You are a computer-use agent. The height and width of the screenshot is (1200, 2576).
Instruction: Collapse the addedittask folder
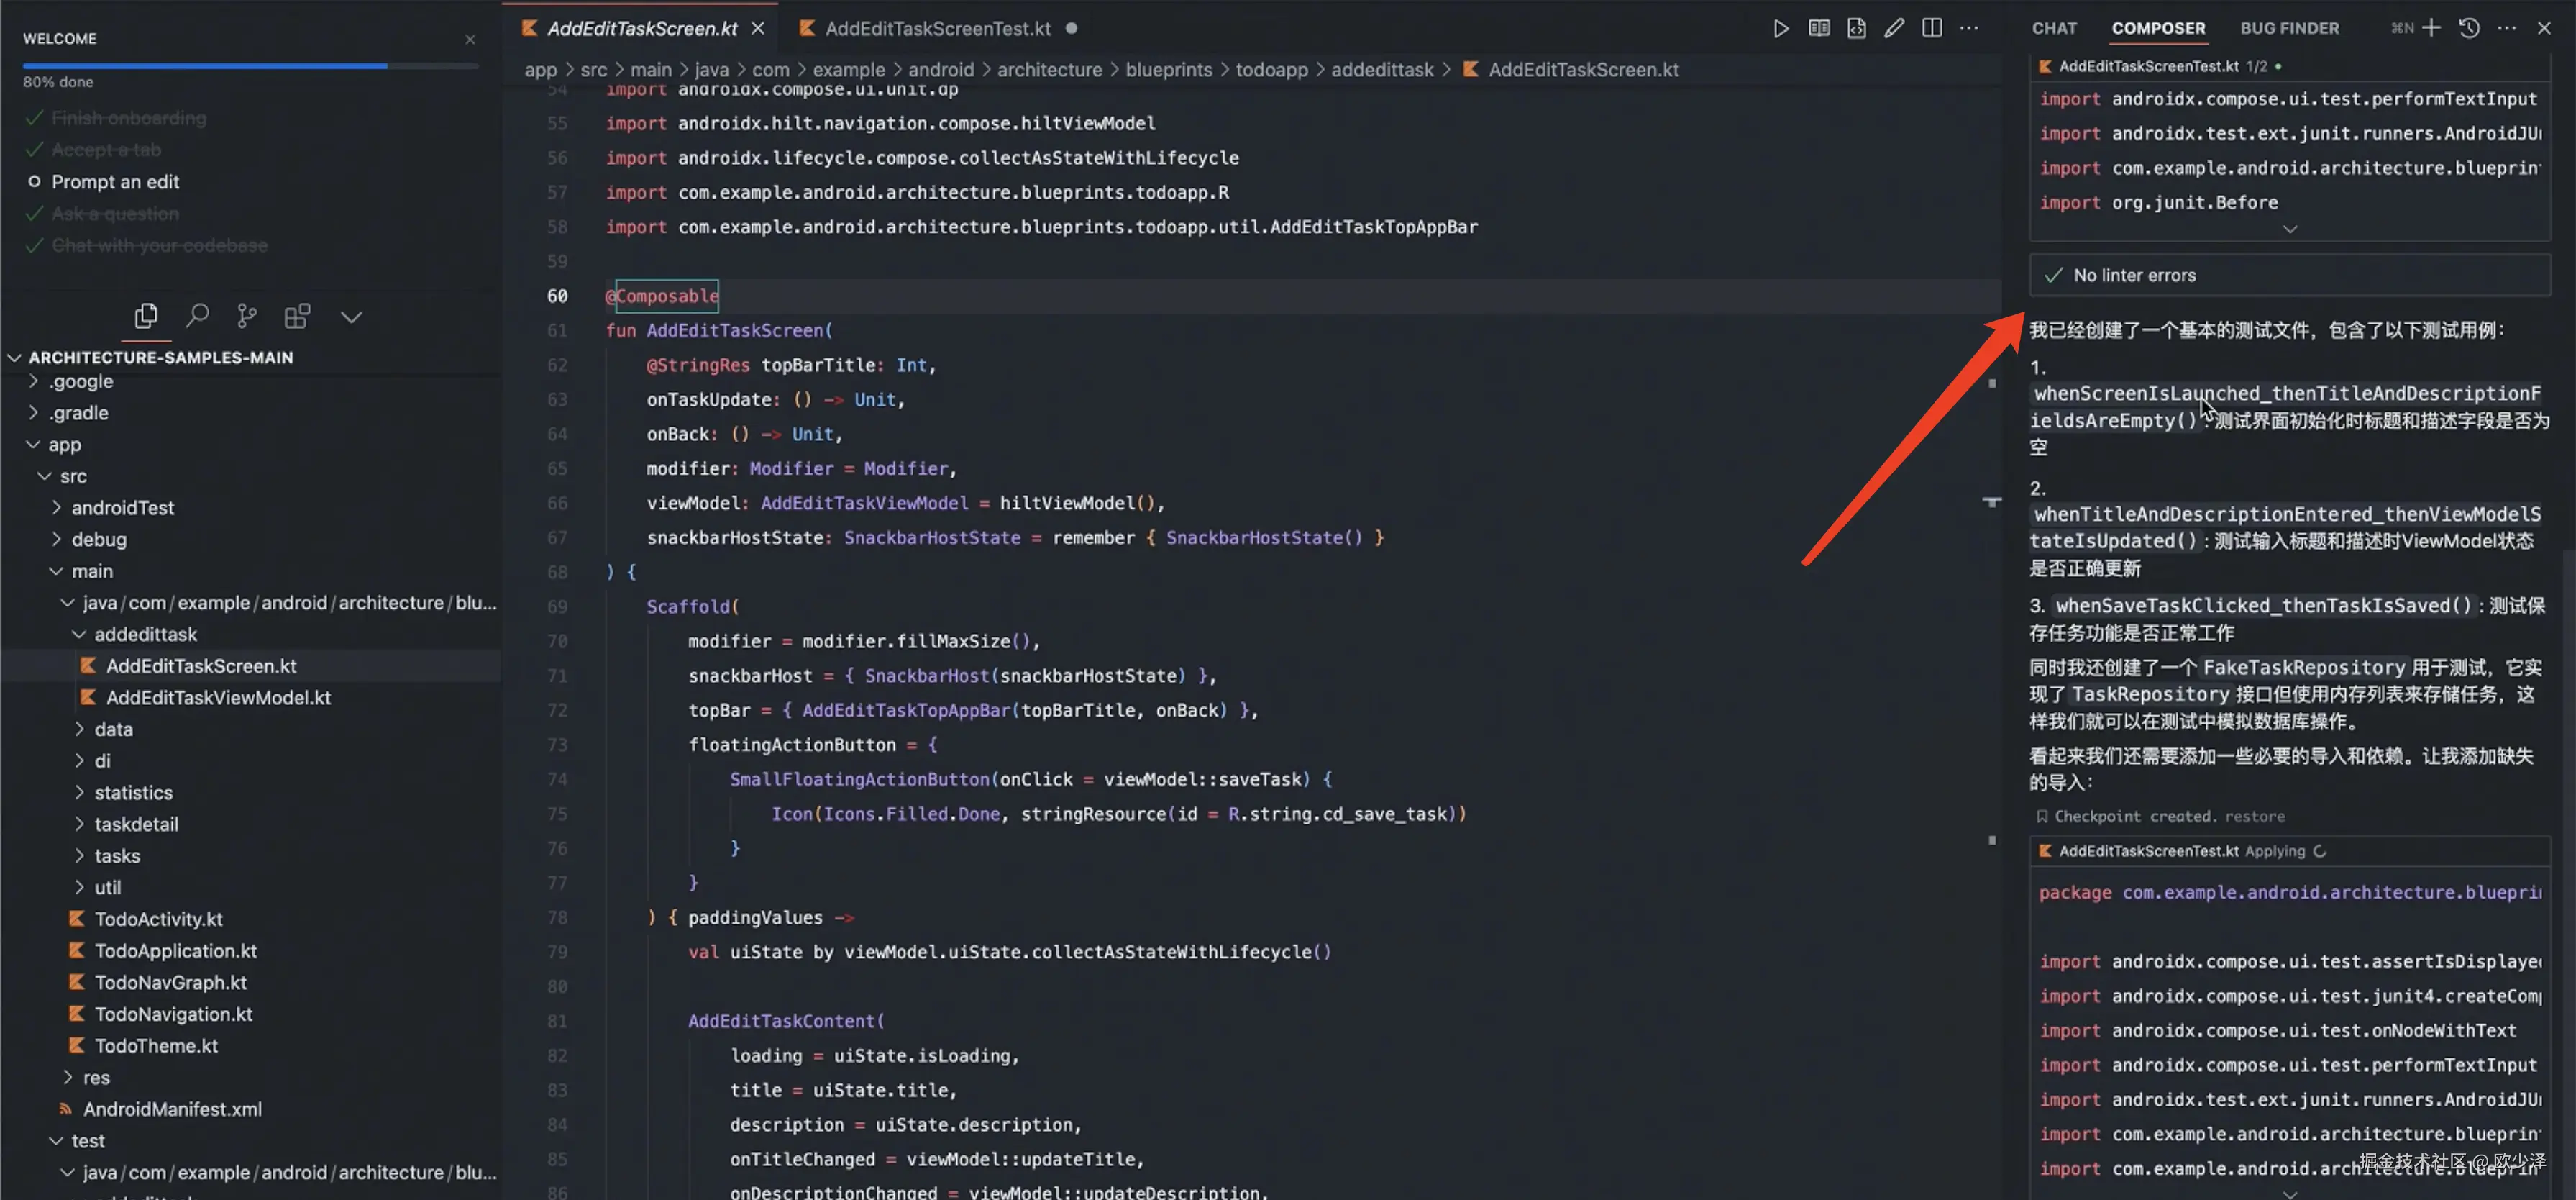coord(145,634)
